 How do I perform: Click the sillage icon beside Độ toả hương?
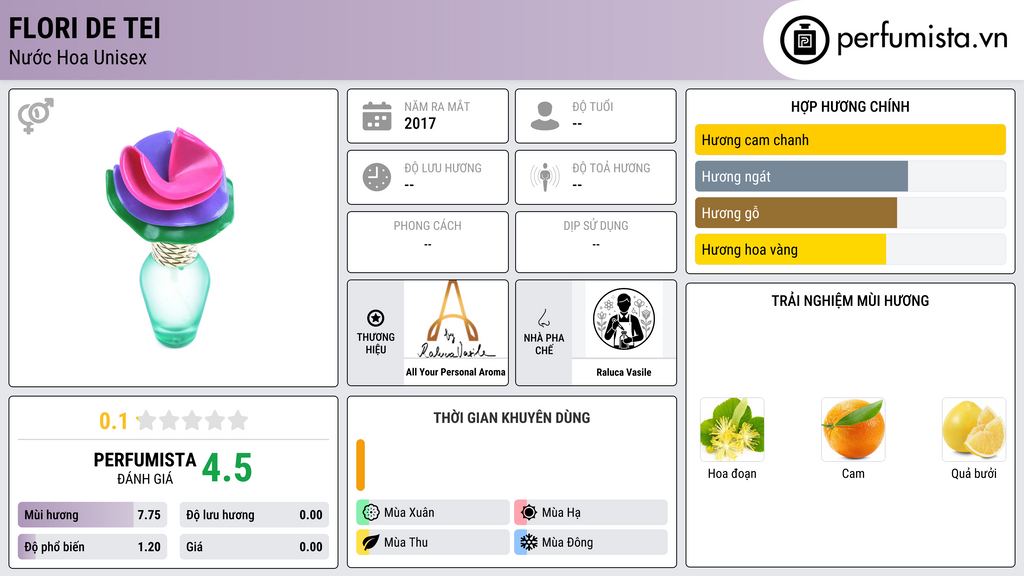click(x=545, y=177)
